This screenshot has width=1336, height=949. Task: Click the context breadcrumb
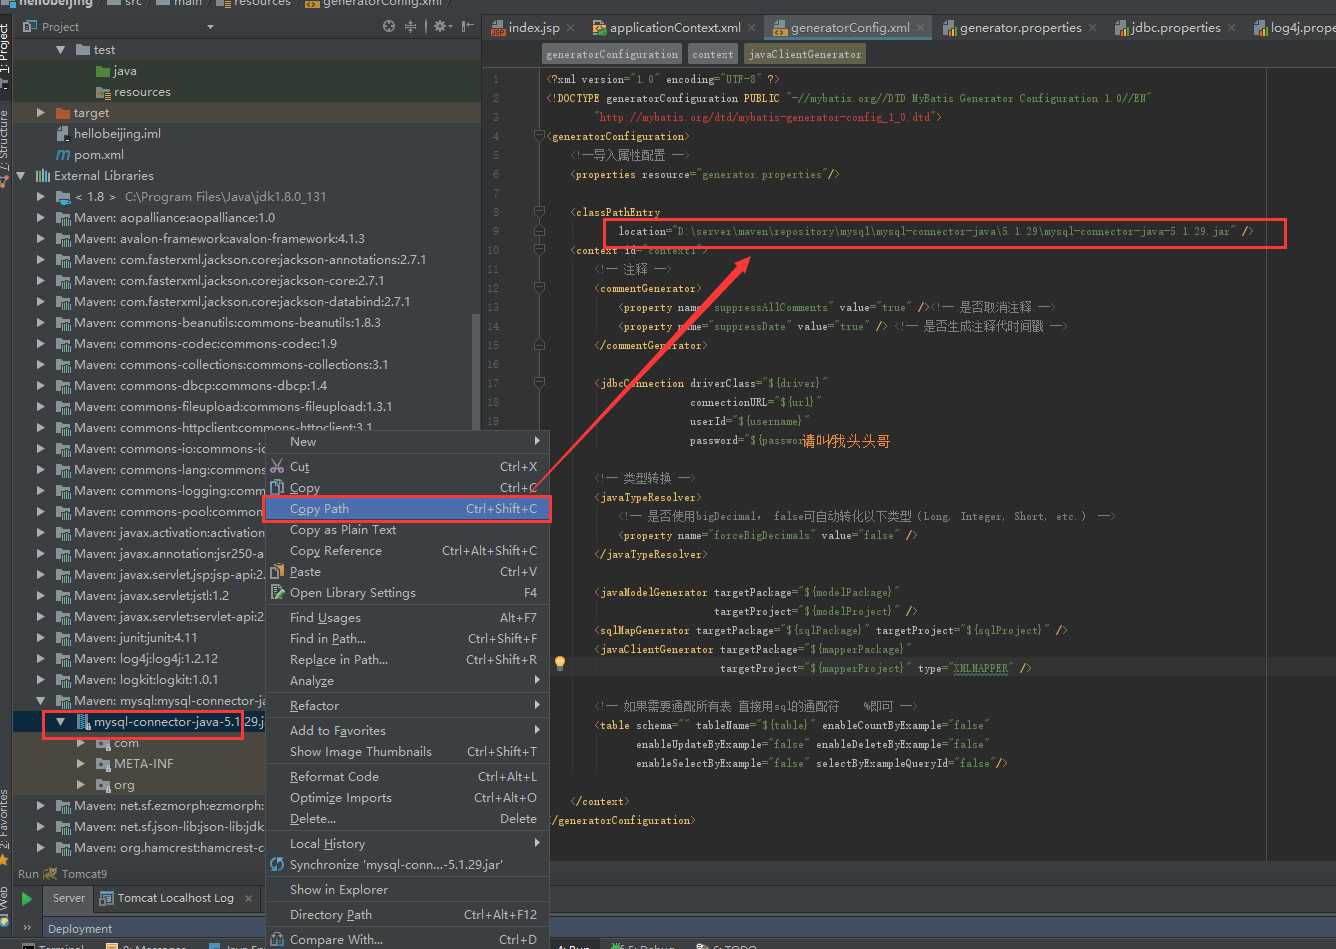(713, 54)
